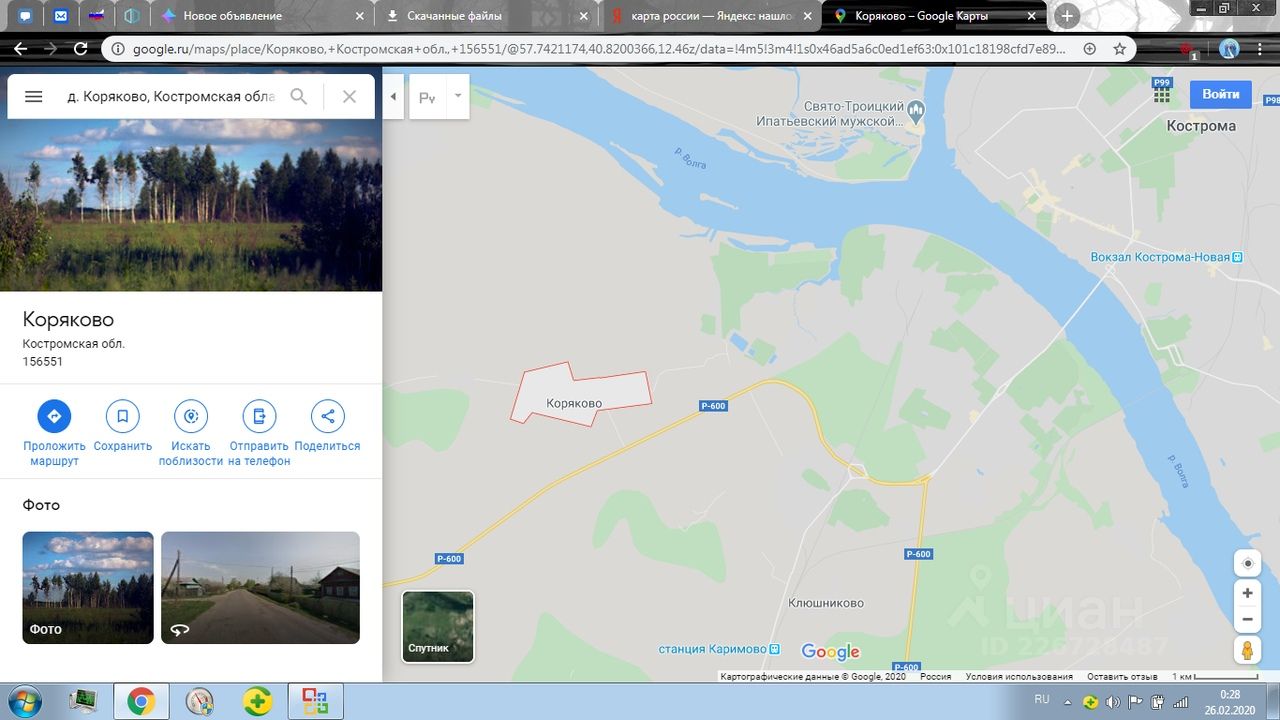Screen dimensions: 1280x720
Task: Click the magnifier search icon
Action: 299,97
